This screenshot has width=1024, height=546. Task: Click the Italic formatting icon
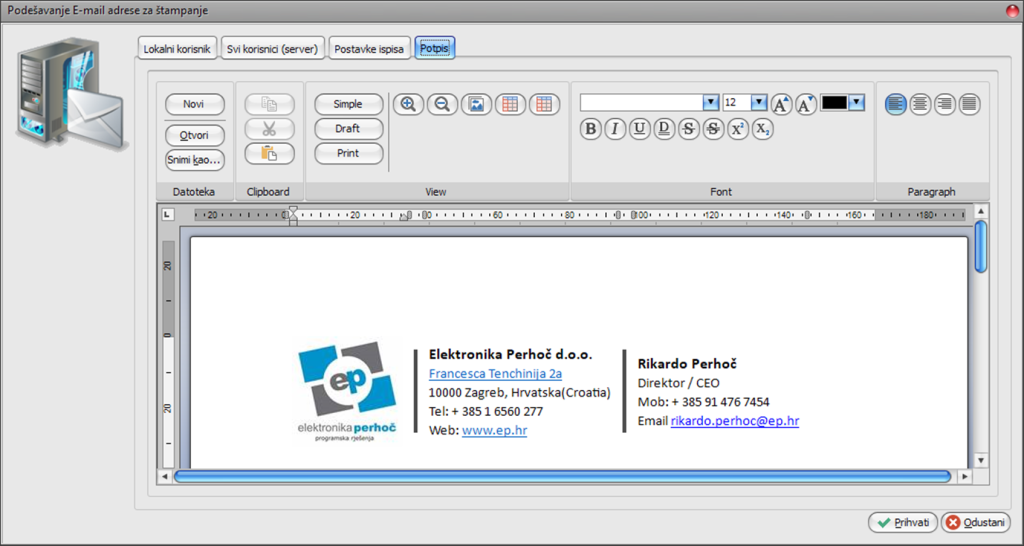615,129
